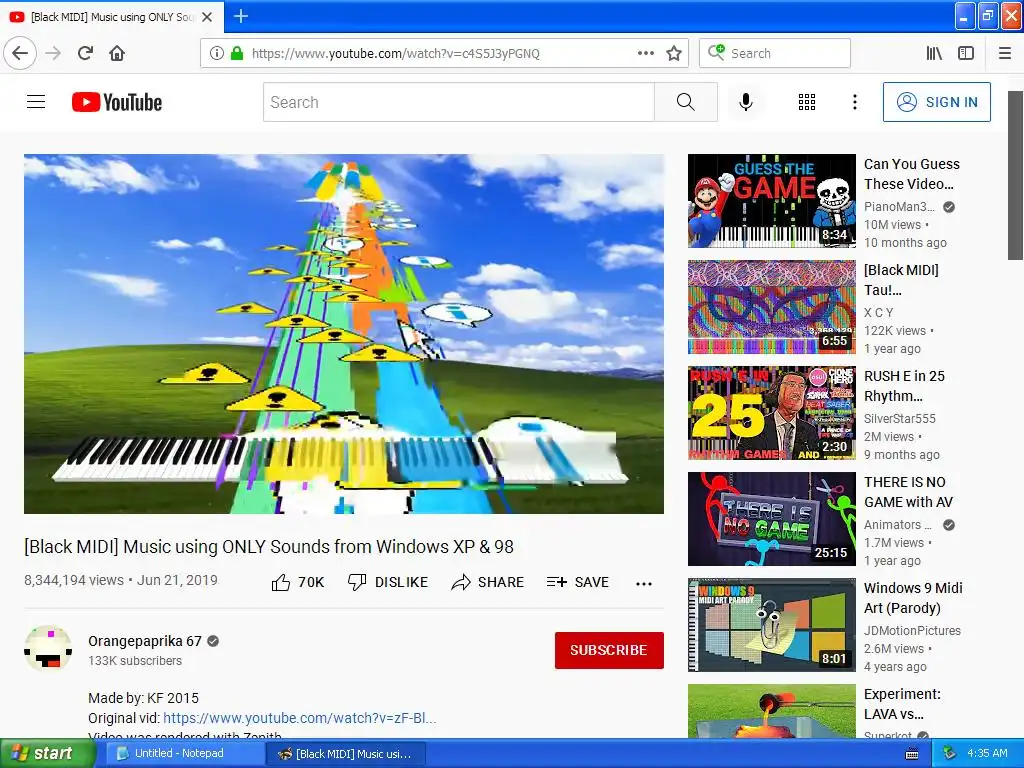Click the JDMotionPictures channel name
The image size is (1024, 768).
(x=912, y=630)
